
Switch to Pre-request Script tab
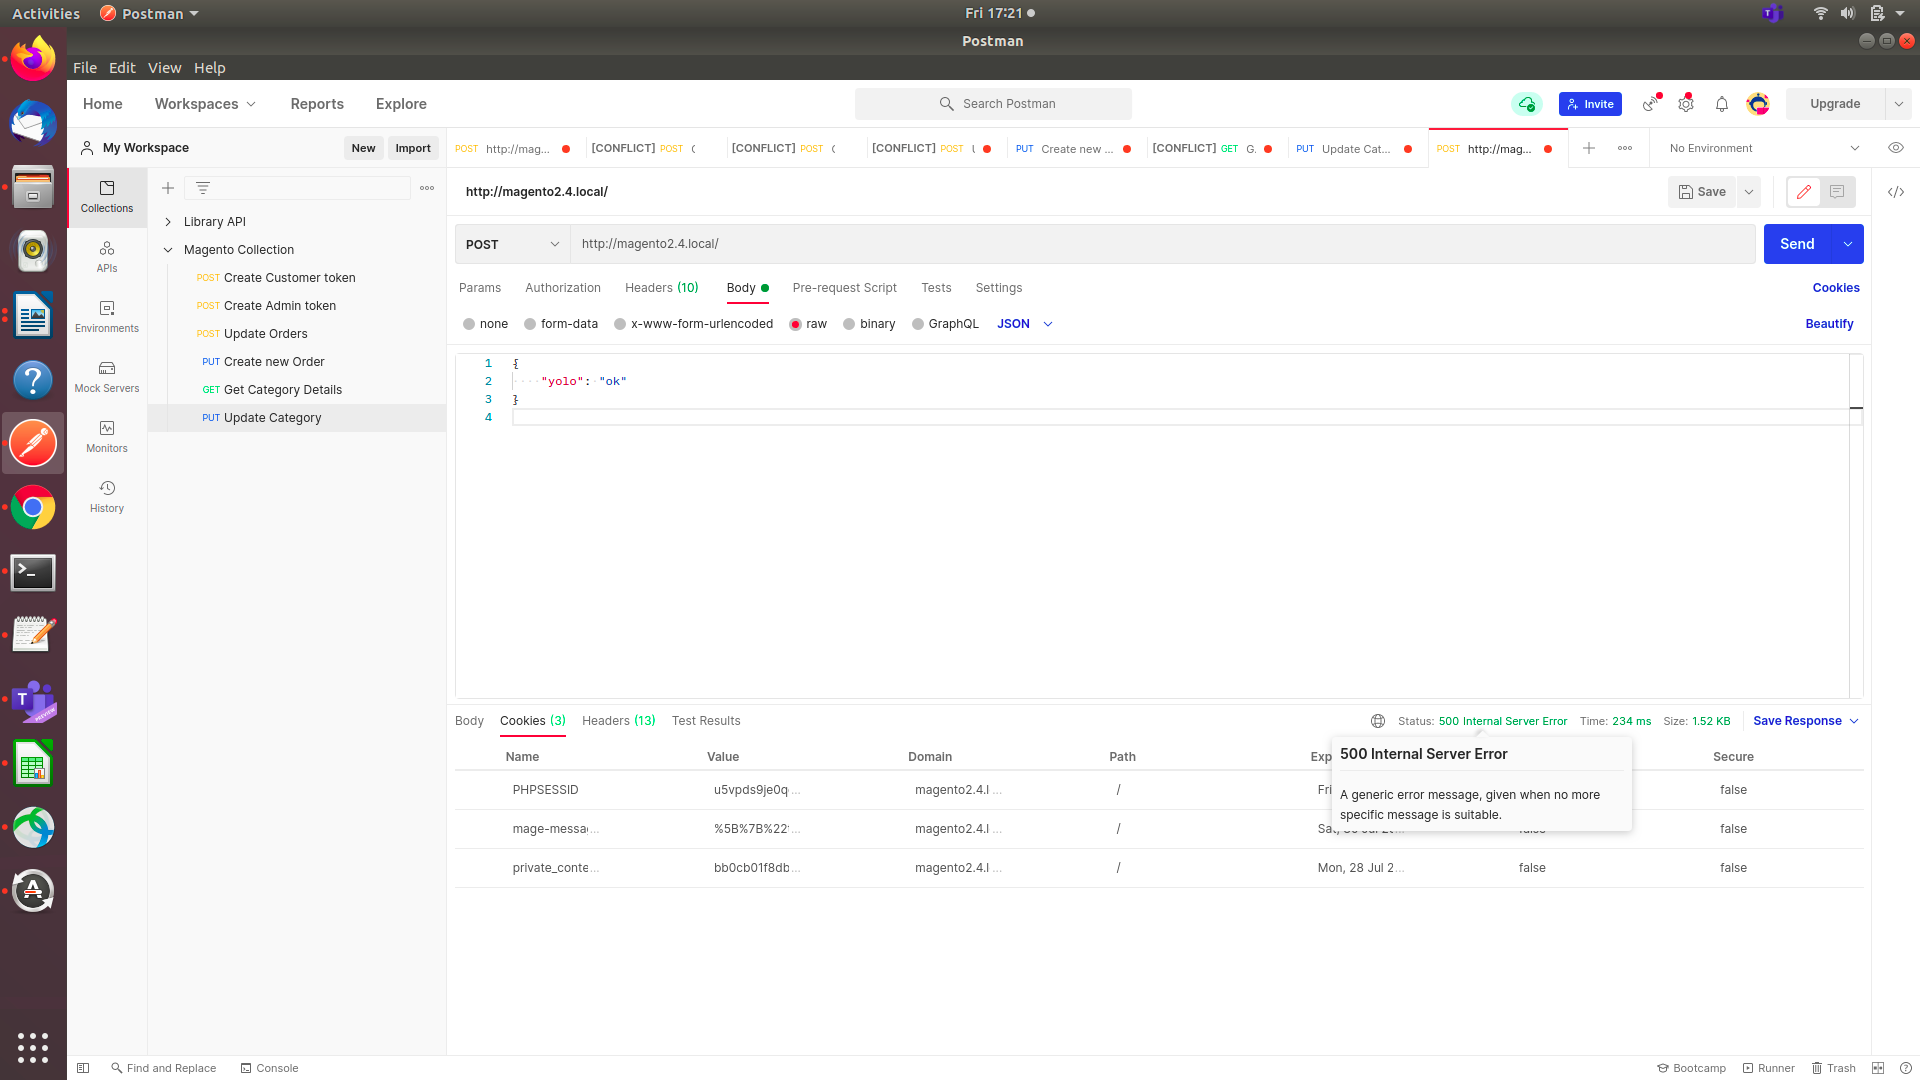(845, 288)
